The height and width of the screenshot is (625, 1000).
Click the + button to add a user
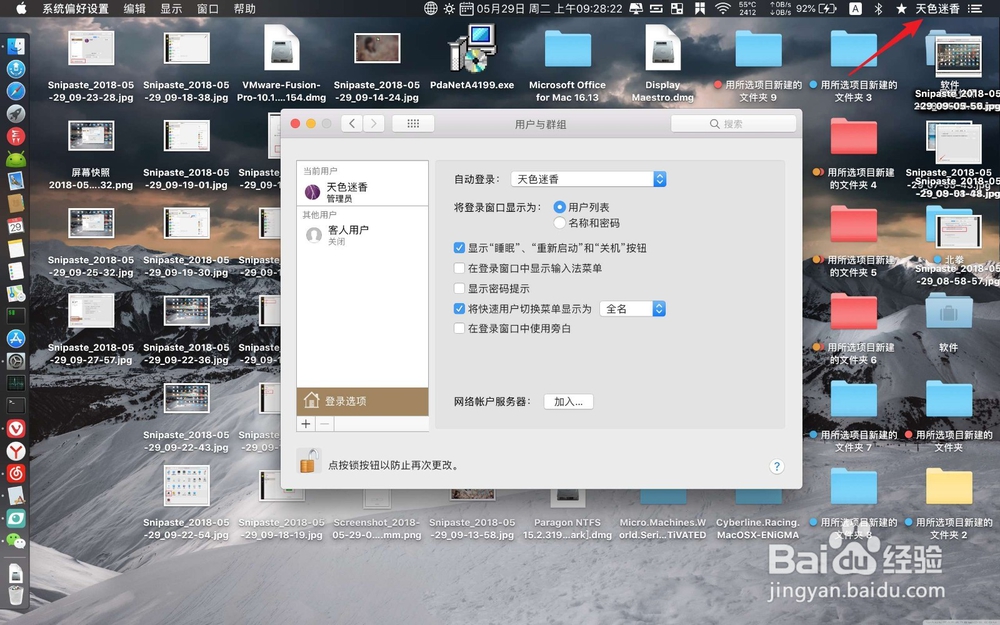[x=306, y=423]
